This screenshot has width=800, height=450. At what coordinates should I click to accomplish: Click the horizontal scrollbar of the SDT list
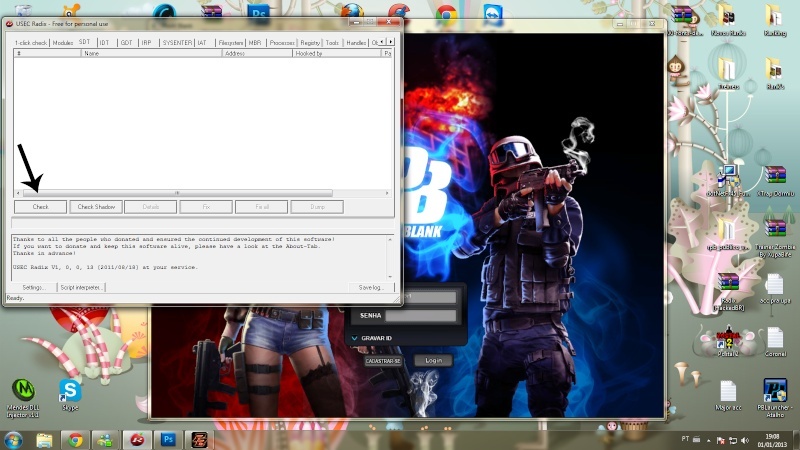pos(178,193)
